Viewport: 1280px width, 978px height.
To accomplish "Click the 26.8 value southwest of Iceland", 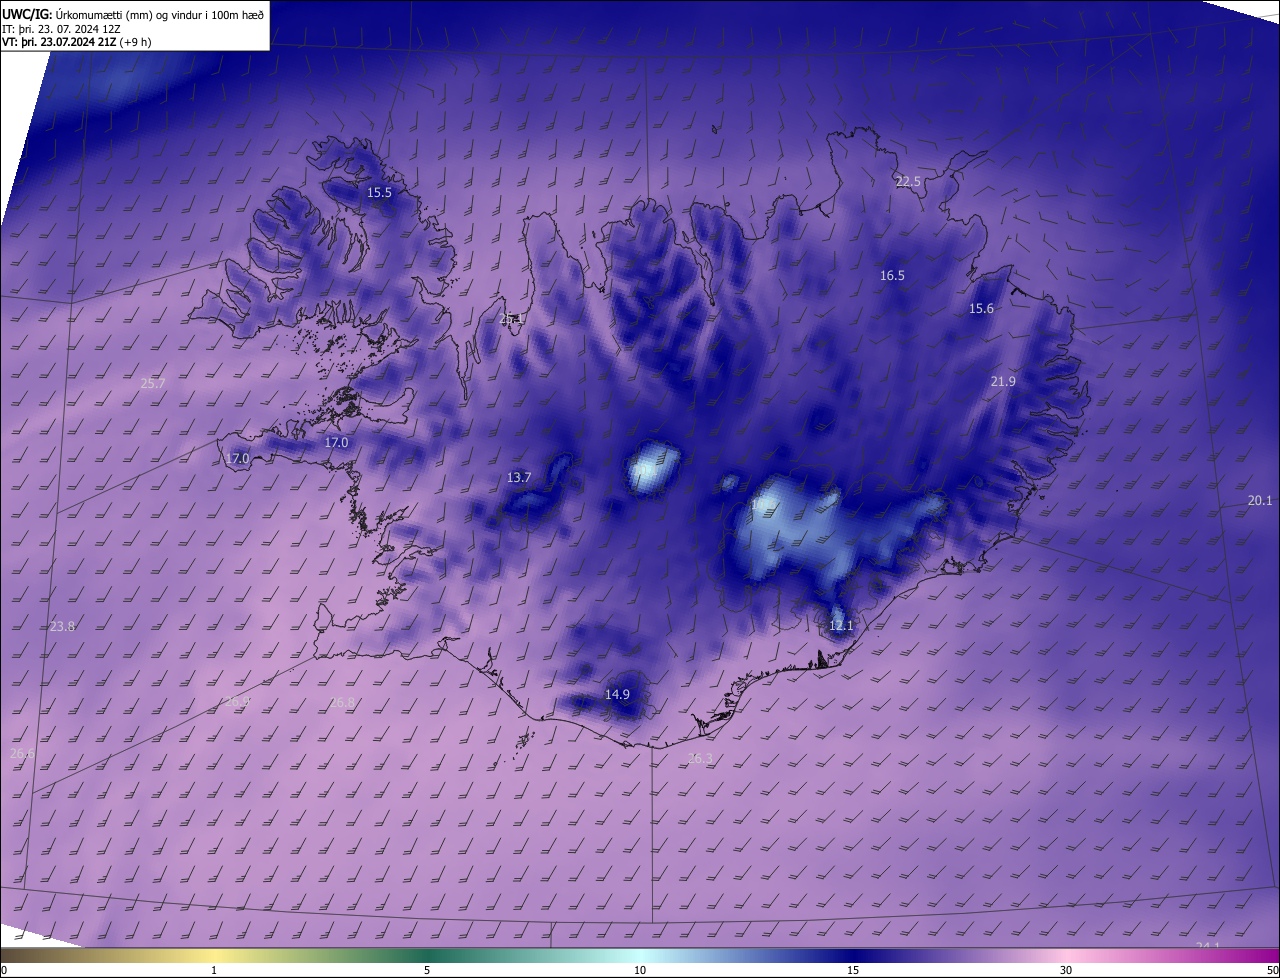I will [x=342, y=703].
